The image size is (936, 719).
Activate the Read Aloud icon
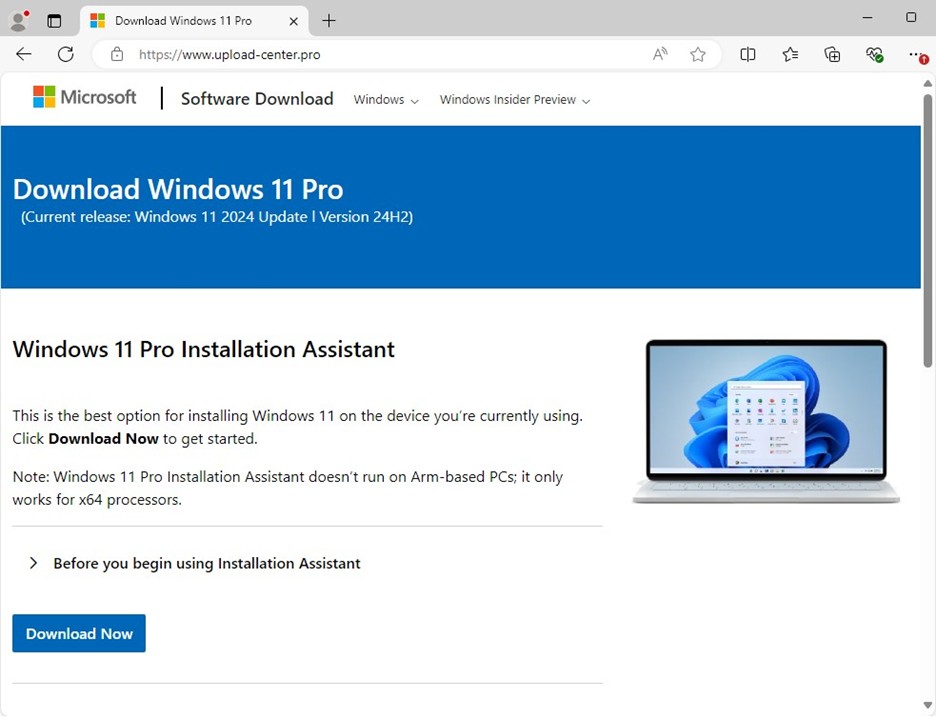pyautogui.click(x=660, y=54)
